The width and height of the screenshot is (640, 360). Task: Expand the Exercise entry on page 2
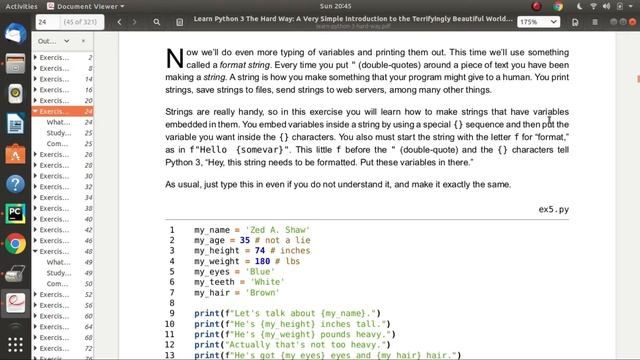click(36, 58)
